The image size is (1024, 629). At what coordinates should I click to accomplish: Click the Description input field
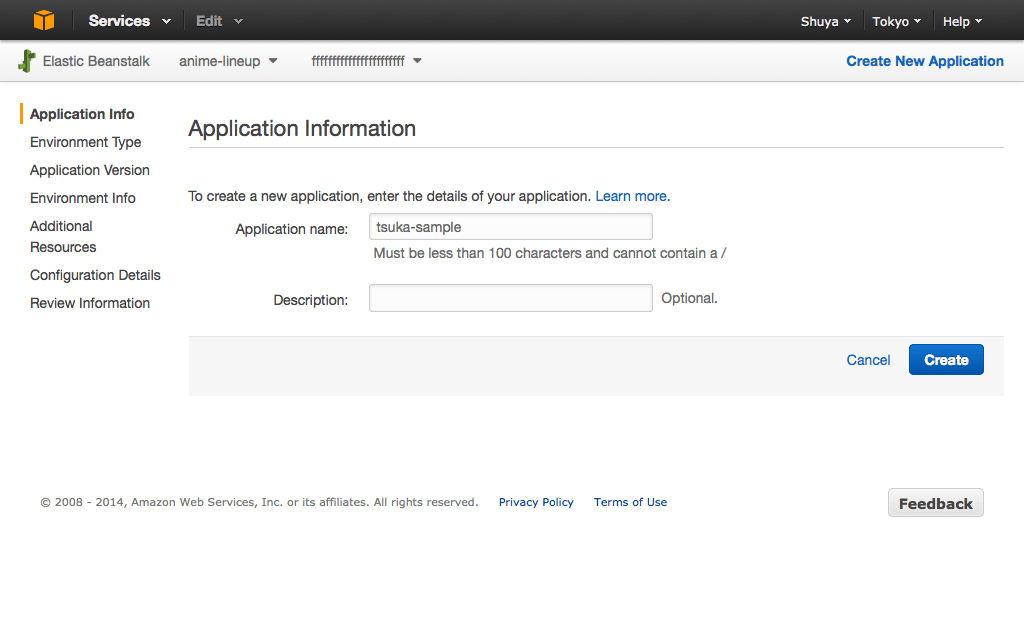[510, 298]
